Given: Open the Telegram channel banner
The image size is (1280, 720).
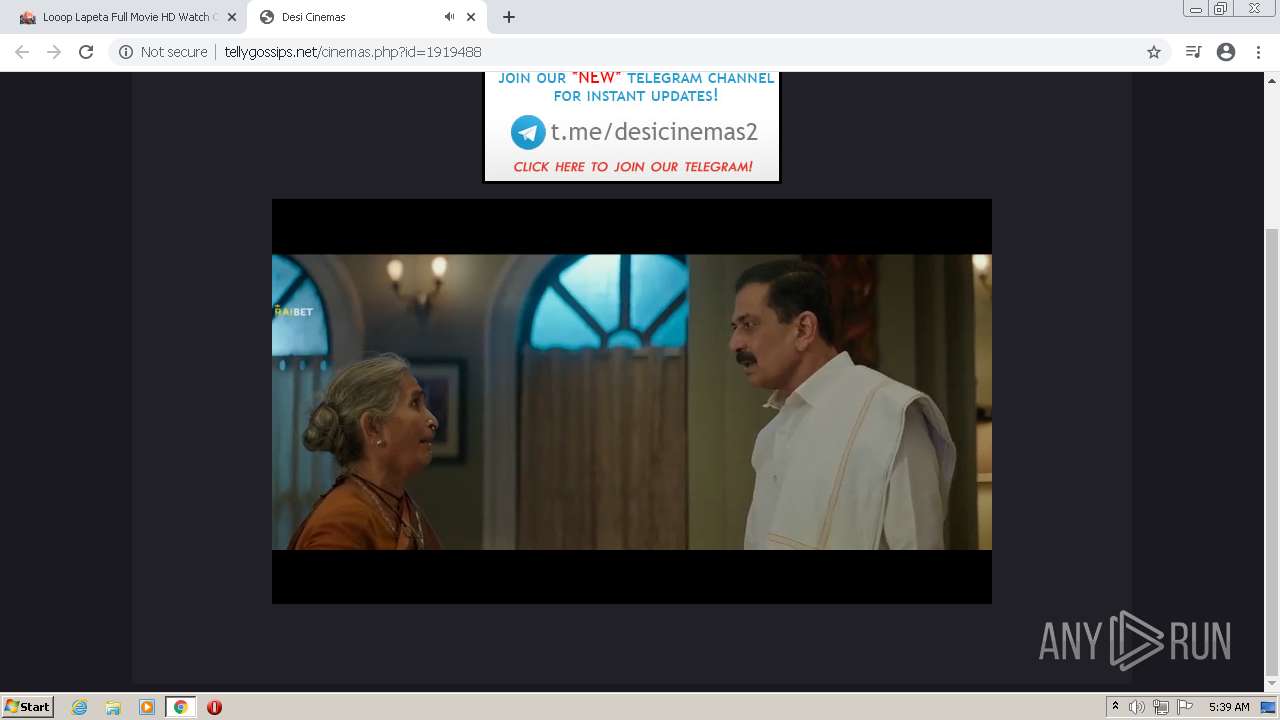Looking at the screenshot, I should (632, 127).
